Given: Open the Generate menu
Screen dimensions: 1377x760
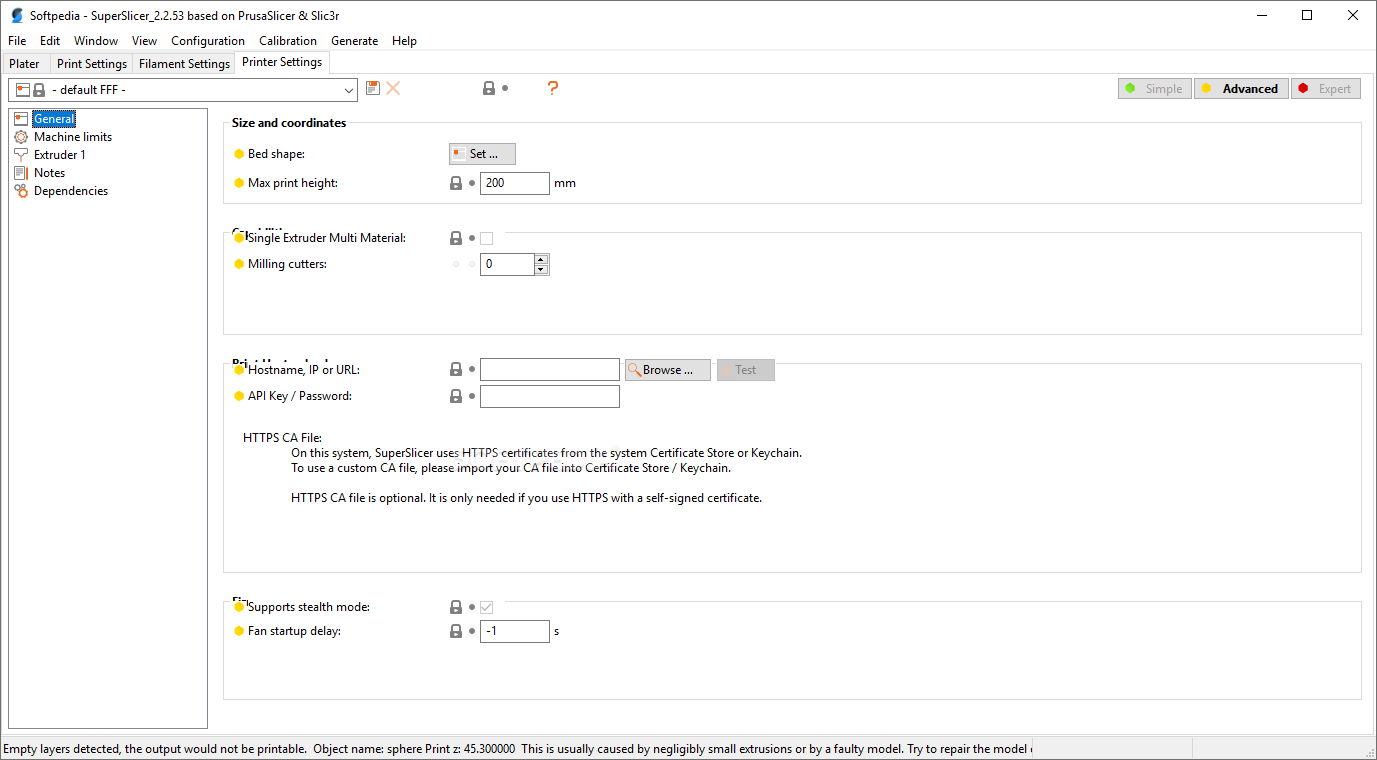Looking at the screenshot, I should click(x=355, y=41).
